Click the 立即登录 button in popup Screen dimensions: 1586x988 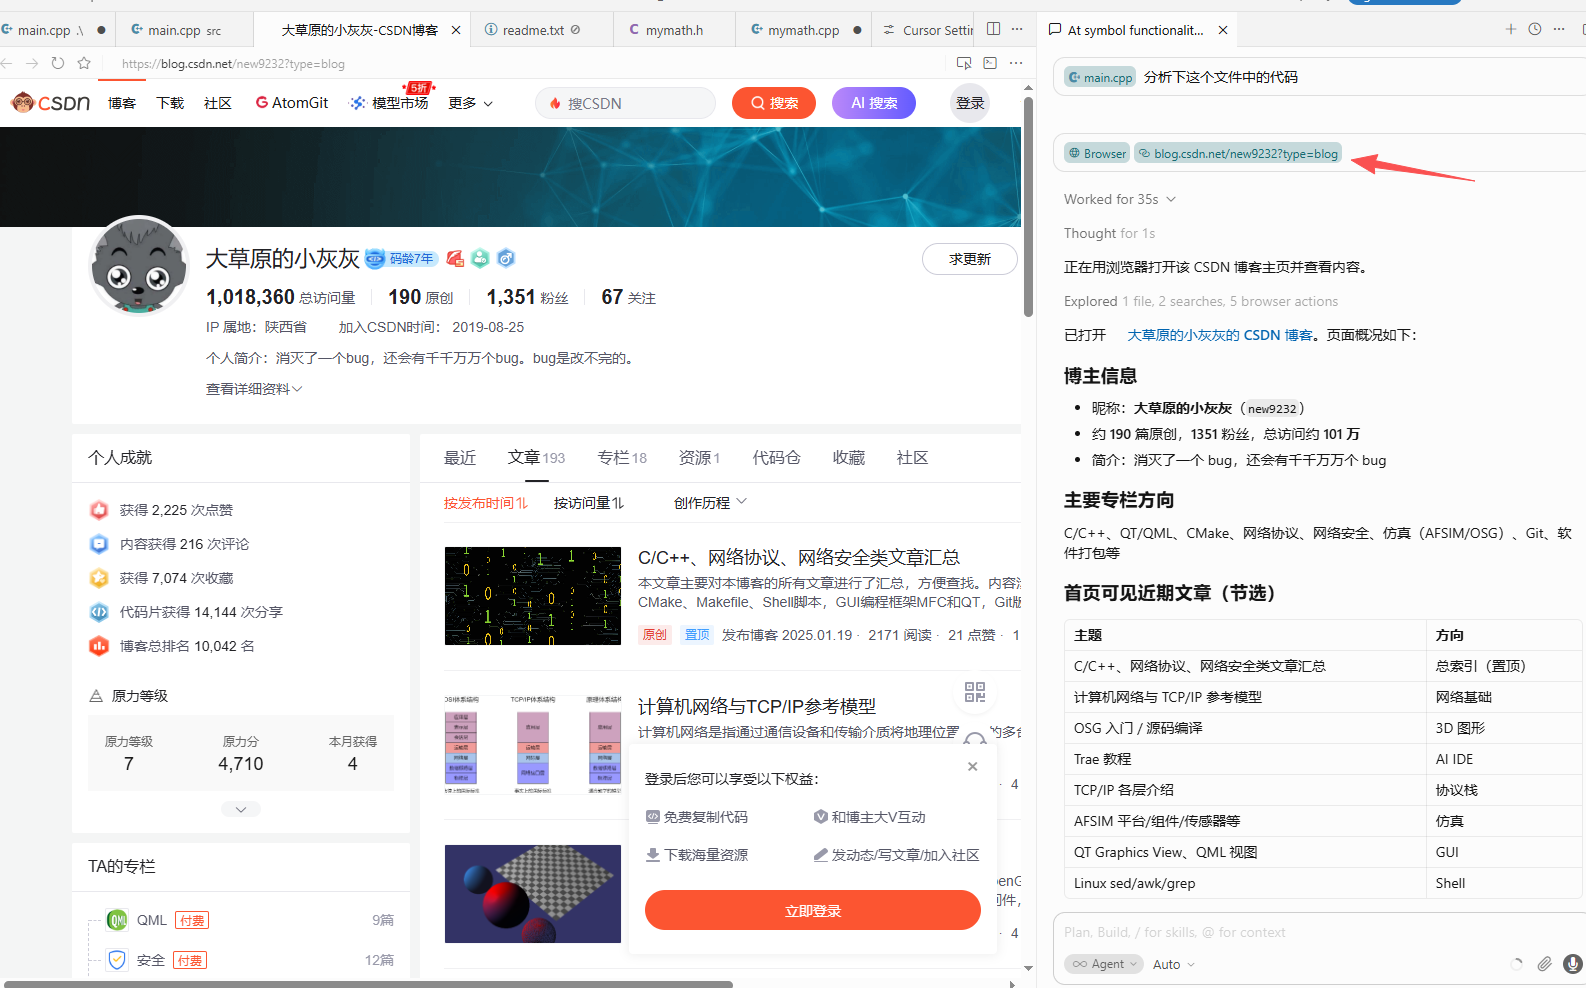point(813,910)
